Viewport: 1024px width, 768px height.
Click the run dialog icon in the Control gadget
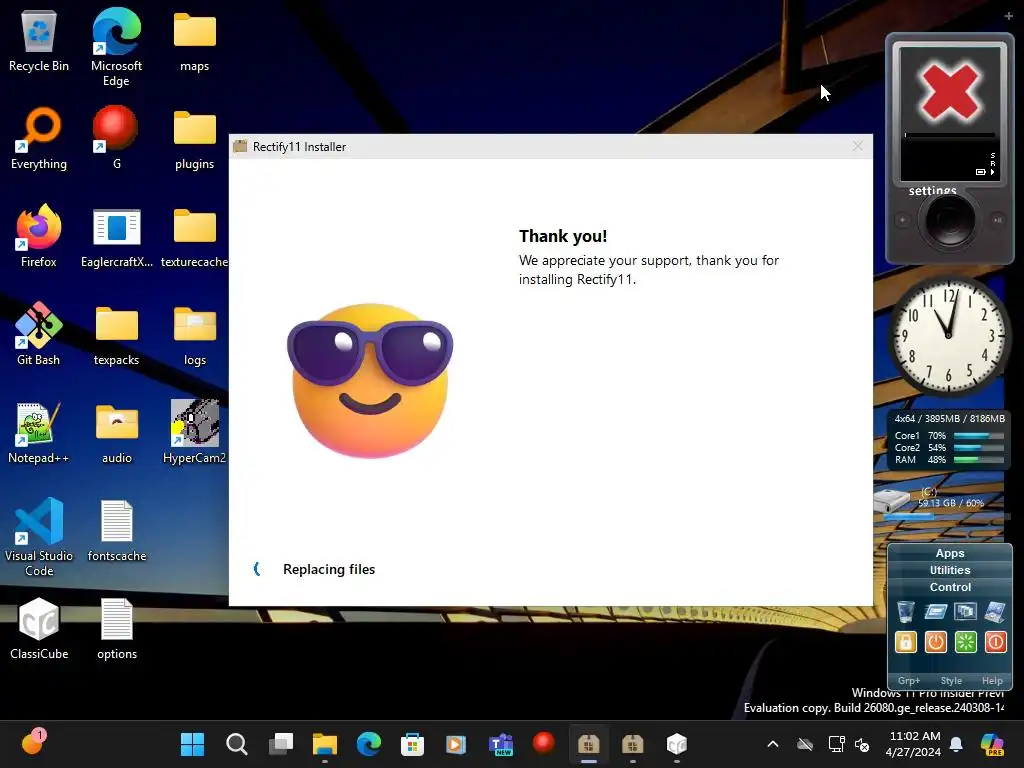935,612
